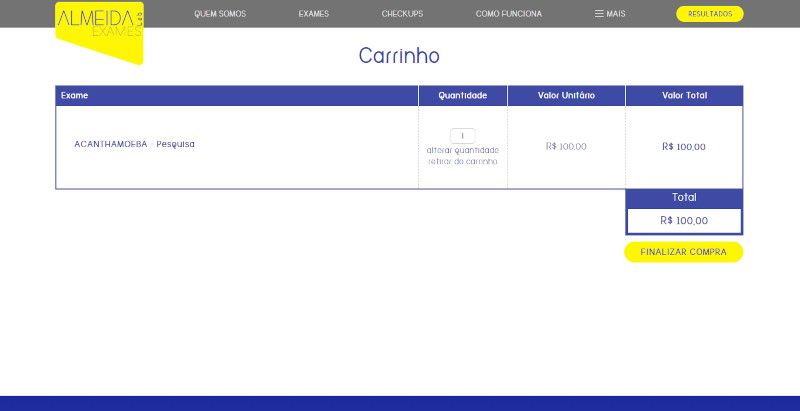Focus the quantity input field
Viewport: 800px width, 411px height.
(462, 136)
